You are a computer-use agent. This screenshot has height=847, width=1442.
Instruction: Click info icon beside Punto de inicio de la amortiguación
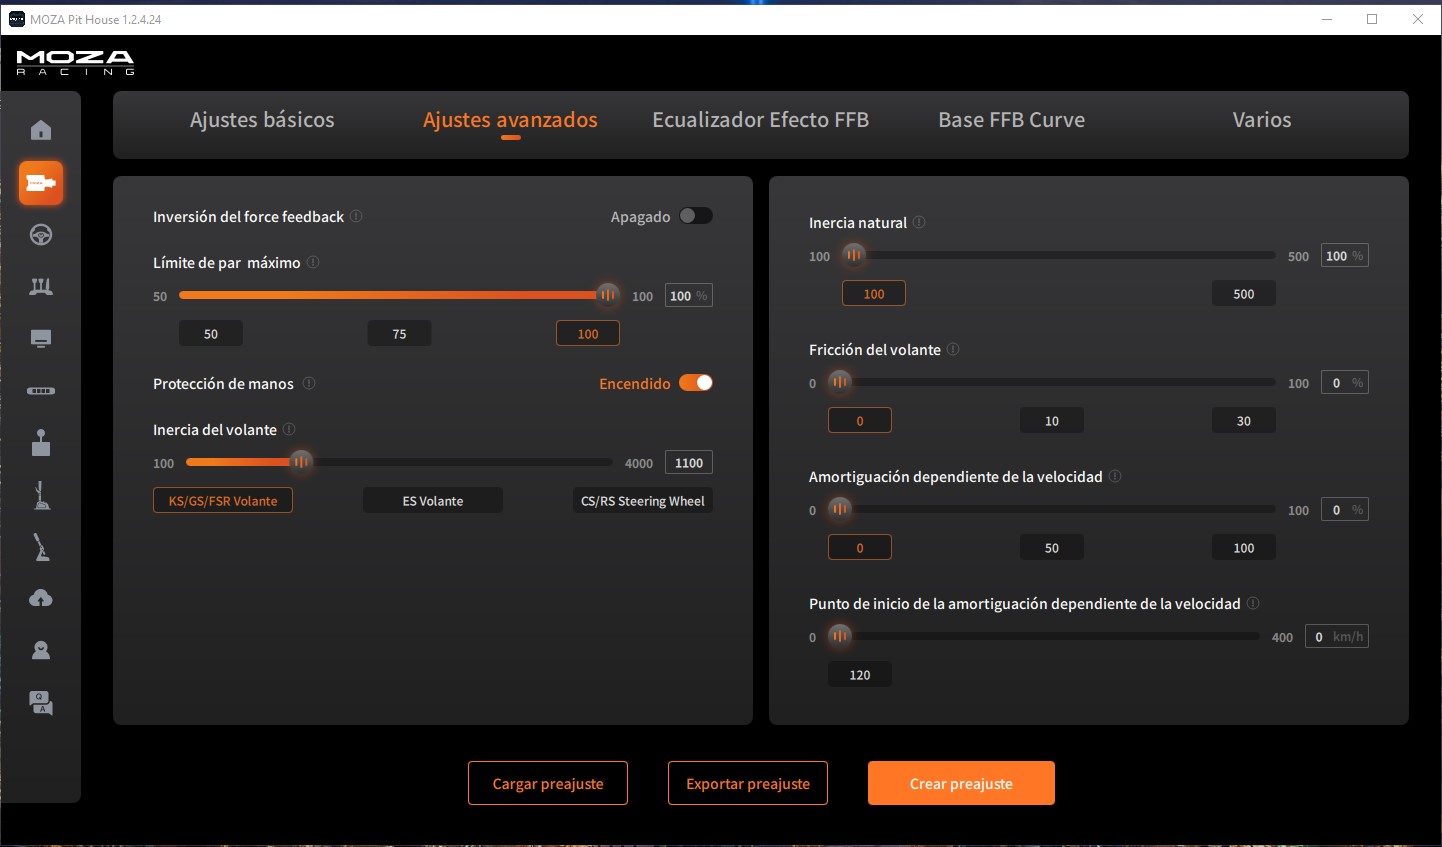click(1253, 603)
